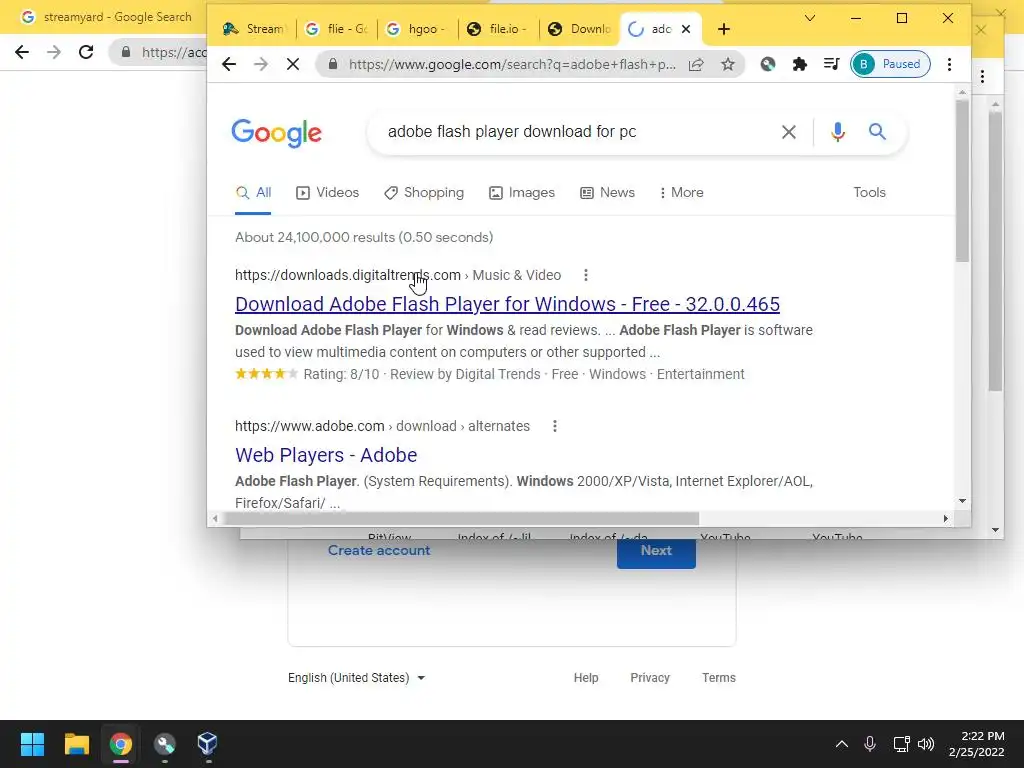Open search Tools
1024x768 pixels.
(x=869, y=193)
